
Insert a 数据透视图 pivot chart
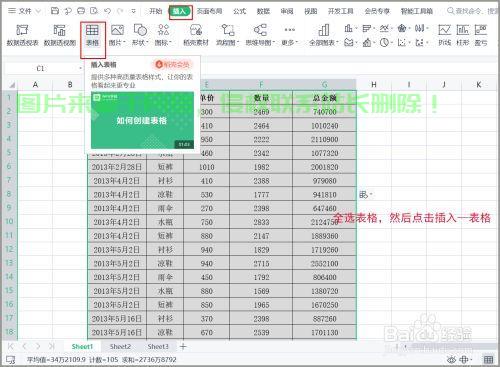click(x=60, y=35)
